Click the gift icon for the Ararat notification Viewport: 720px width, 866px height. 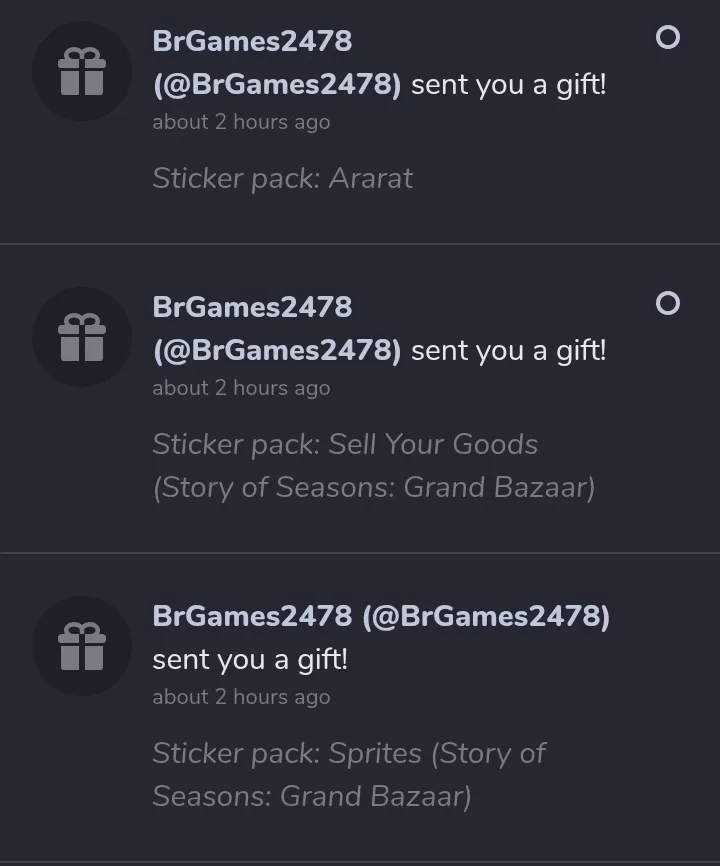82,71
